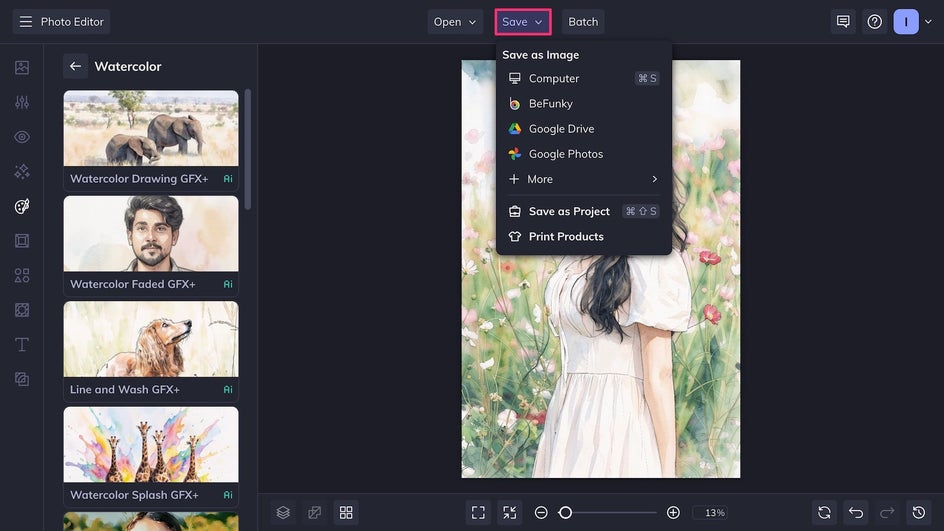This screenshot has width=944, height=531.
Task: Click the 13% zoom percentage field
Action: point(710,512)
